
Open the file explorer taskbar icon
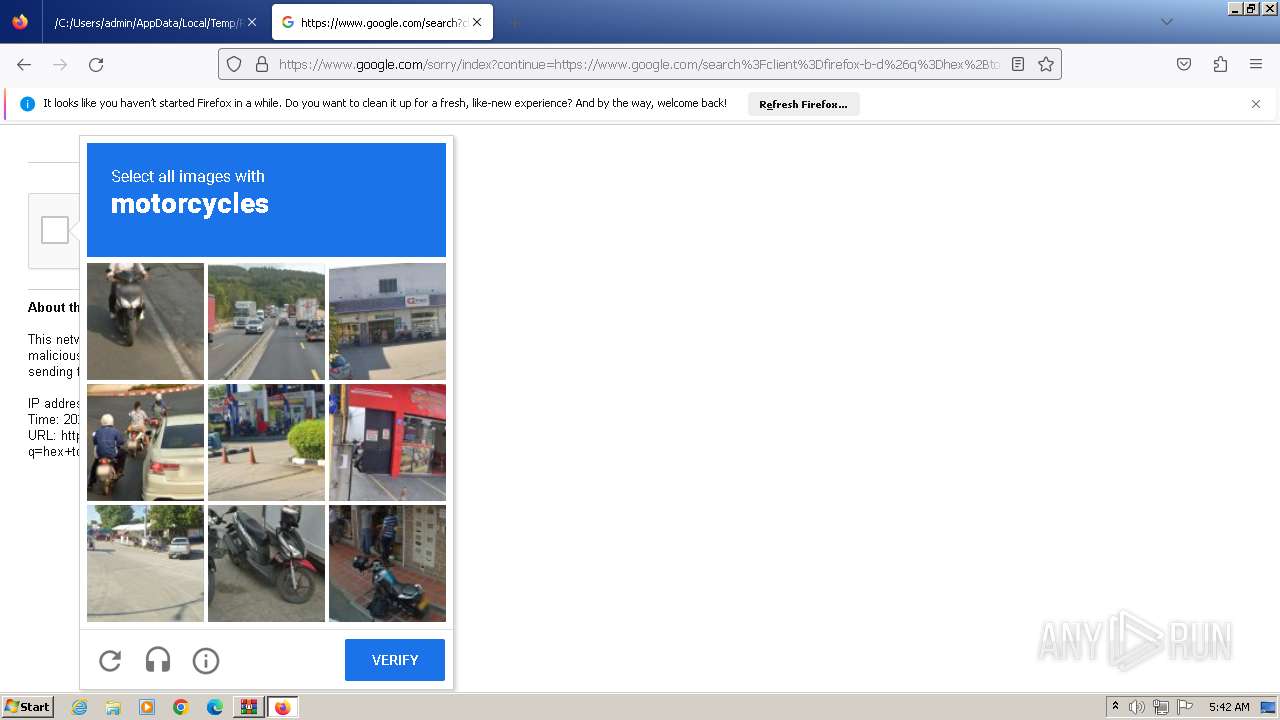[x=113, y=707]
